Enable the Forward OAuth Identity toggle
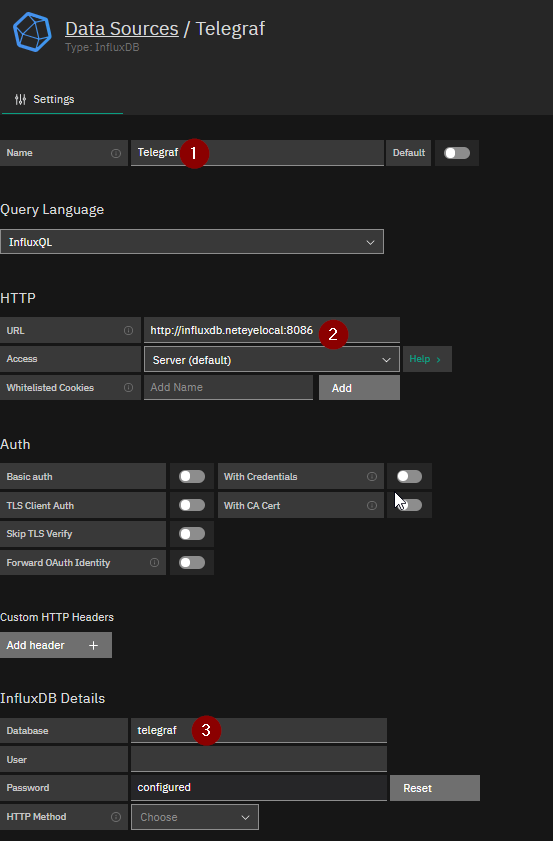553x841 pixels. [192, 562]
